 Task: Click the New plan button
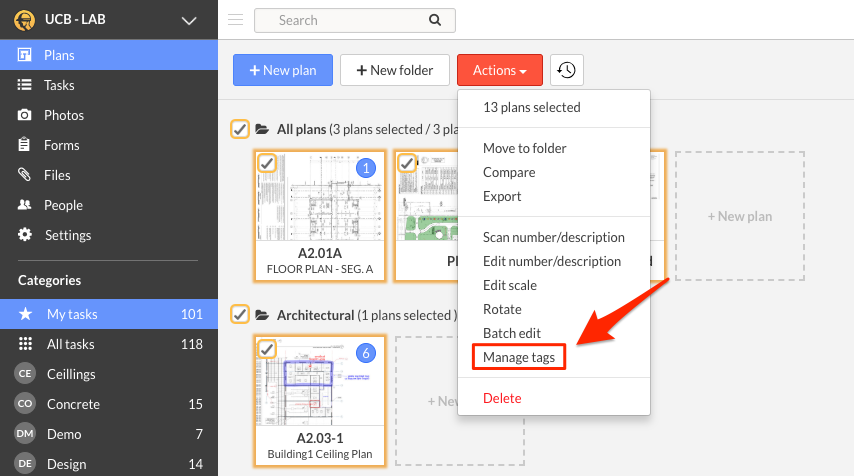(282, 70)
